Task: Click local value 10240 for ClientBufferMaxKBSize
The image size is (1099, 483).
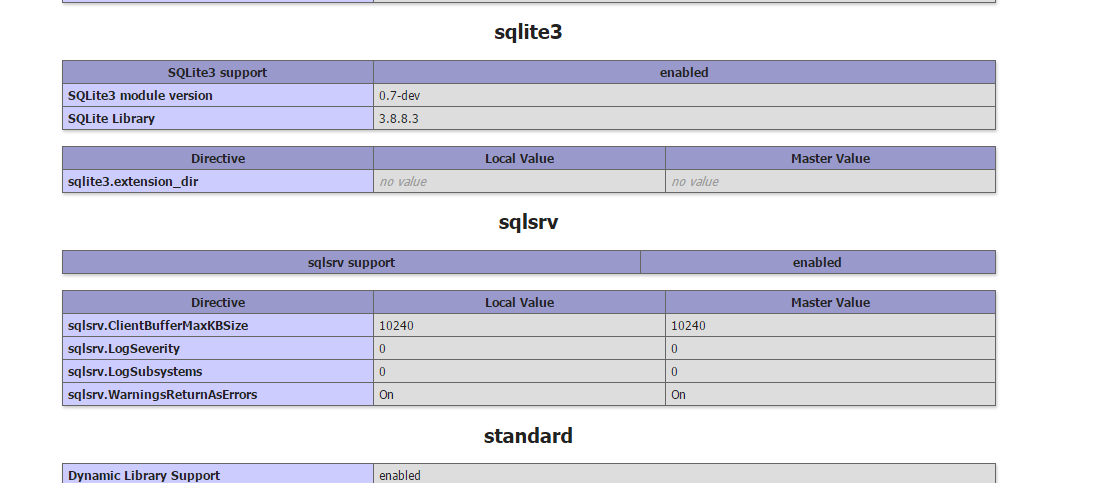Action: 397,325
